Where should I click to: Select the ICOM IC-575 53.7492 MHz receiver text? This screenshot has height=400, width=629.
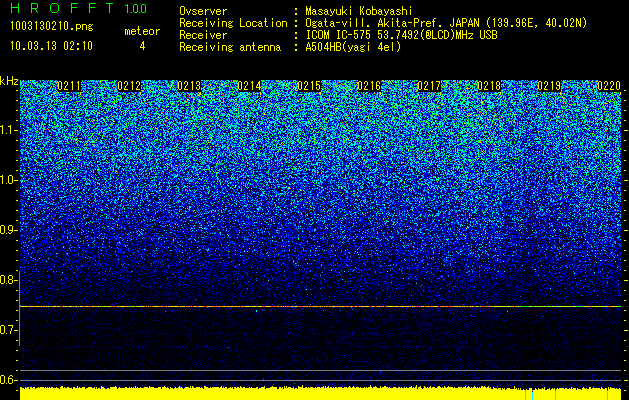pos(401,35)
